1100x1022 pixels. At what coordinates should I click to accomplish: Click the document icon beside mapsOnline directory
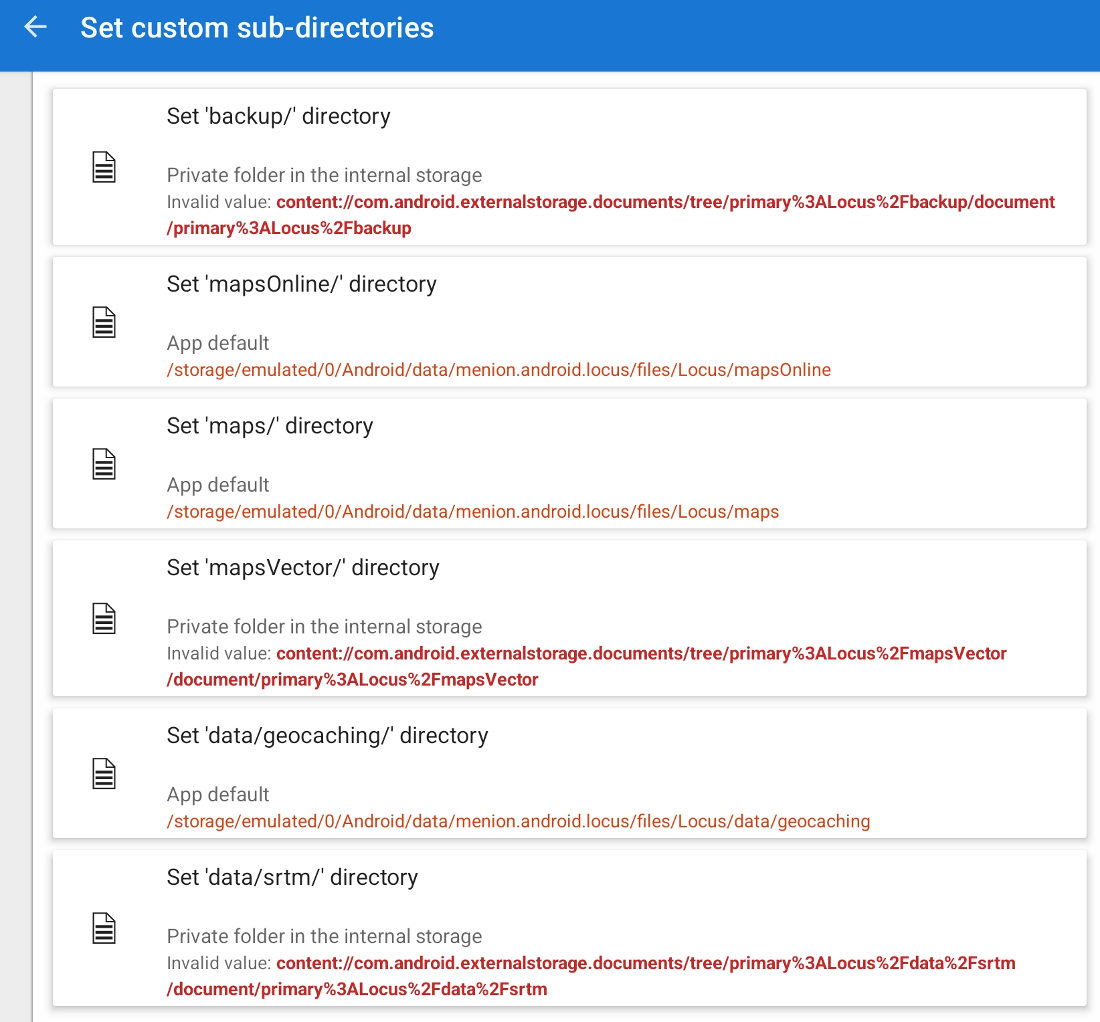[x=104, y=322]
